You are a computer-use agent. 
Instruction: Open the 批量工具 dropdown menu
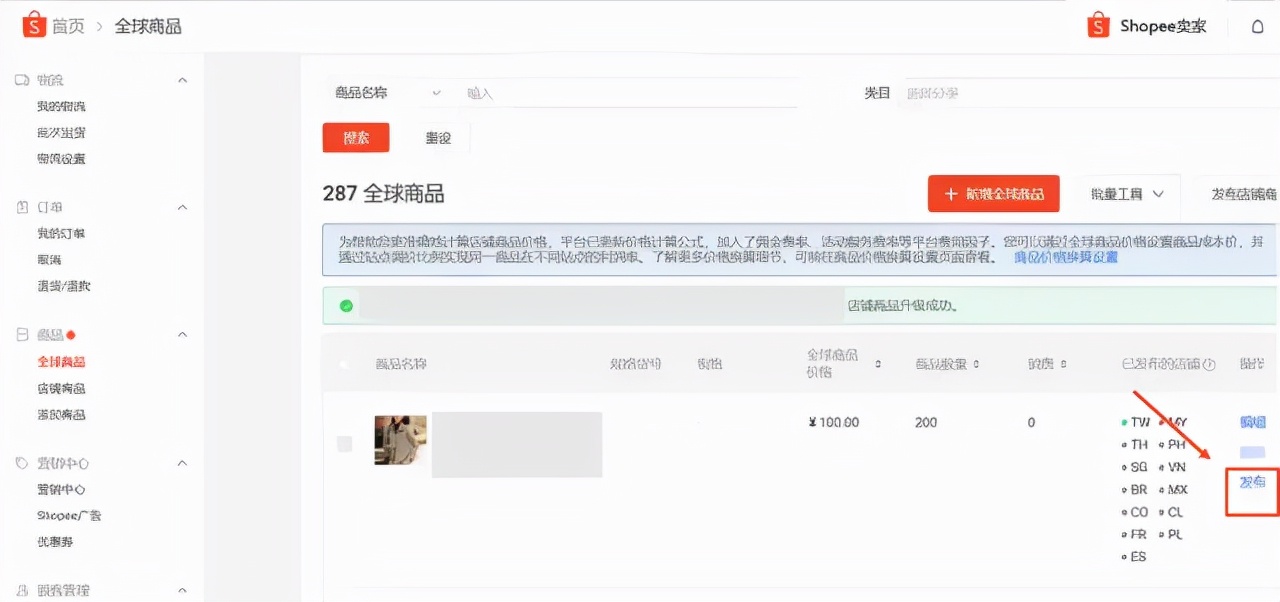pyautogui.click(x=1126, y=194)
